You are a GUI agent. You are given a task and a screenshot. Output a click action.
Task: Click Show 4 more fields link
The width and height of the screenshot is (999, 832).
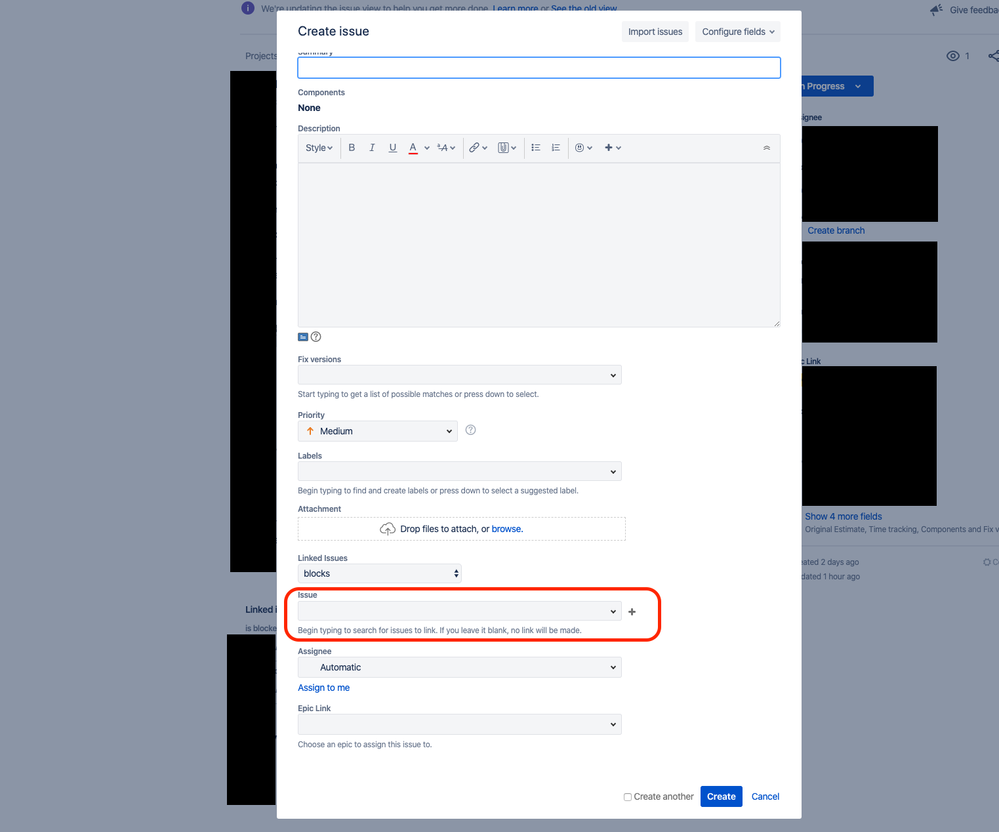tap(843, 517)
